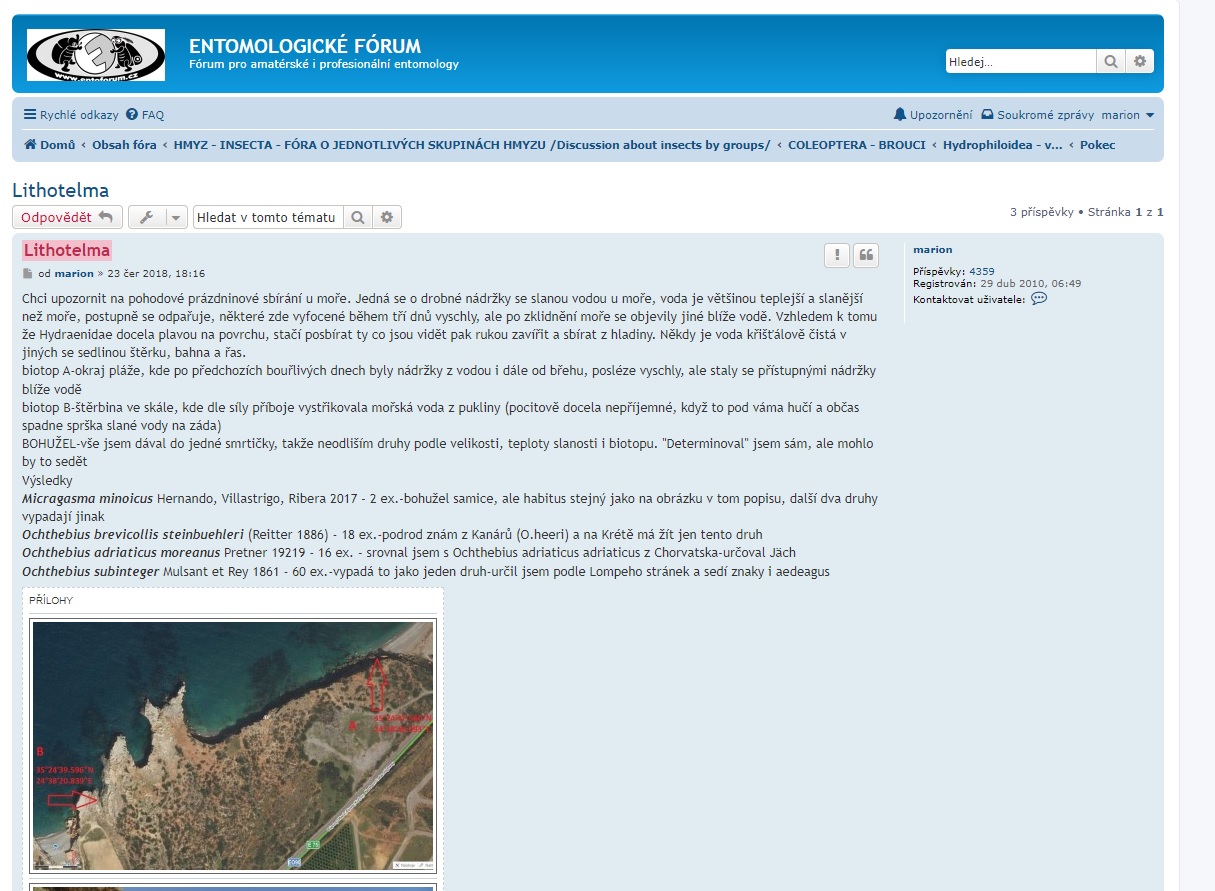Go to COLEOPTERA - BROUCI breadcrumb

[x=856, y=145]
